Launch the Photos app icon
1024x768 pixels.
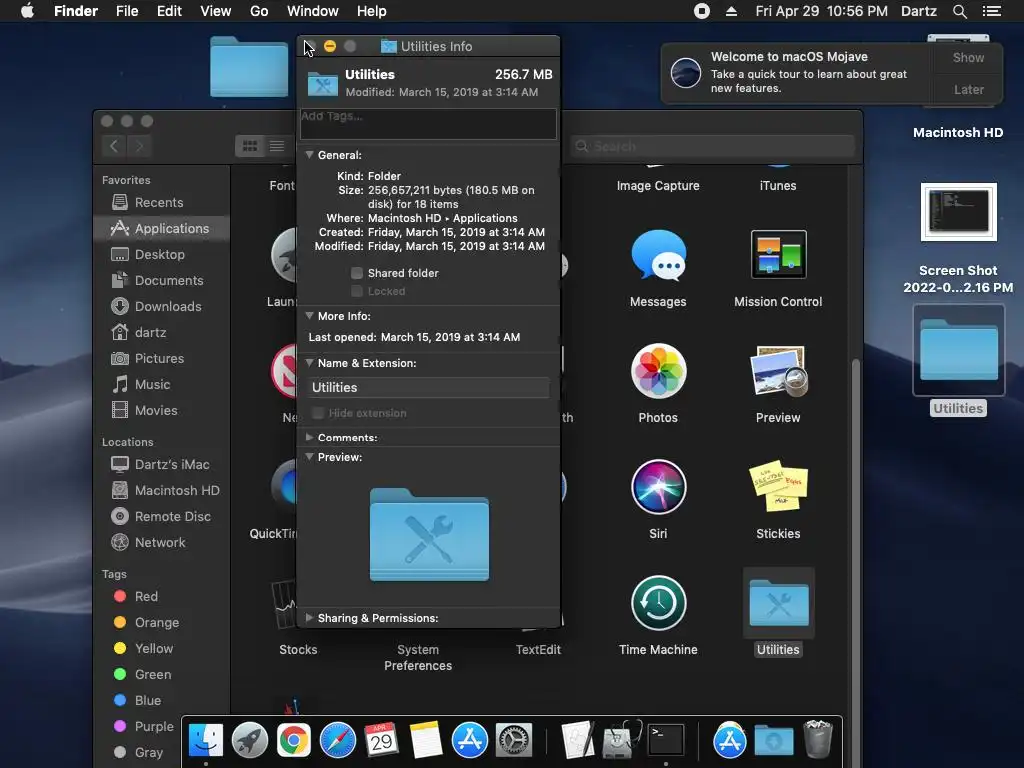click(658, 371)
